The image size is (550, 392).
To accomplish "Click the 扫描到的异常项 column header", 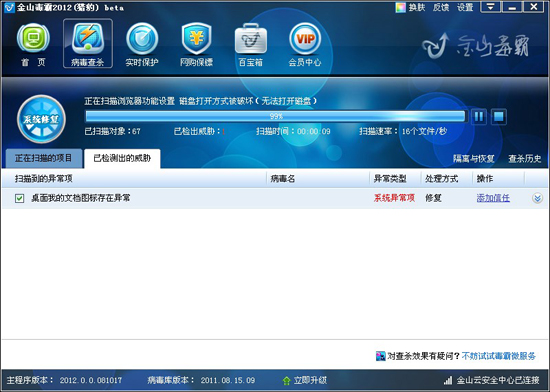I will click(134, 179).
